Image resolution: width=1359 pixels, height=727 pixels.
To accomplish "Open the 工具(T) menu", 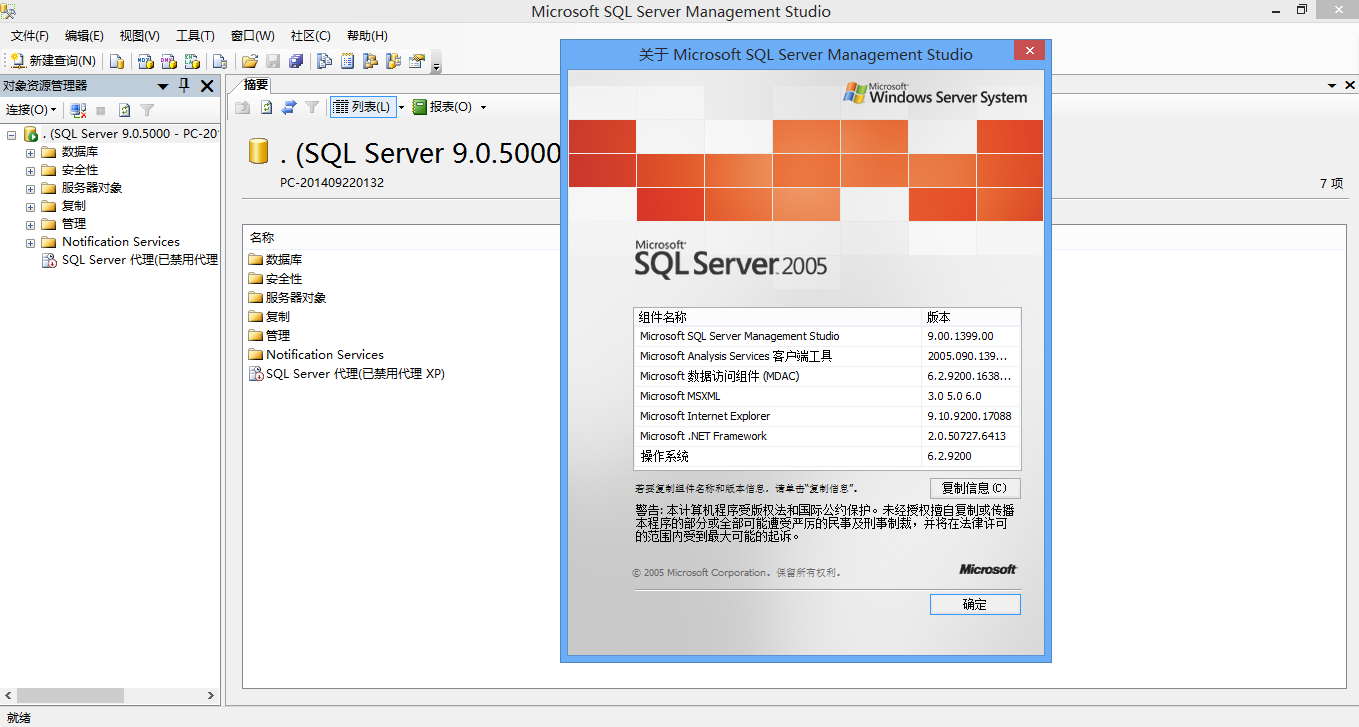I will 195,36.
